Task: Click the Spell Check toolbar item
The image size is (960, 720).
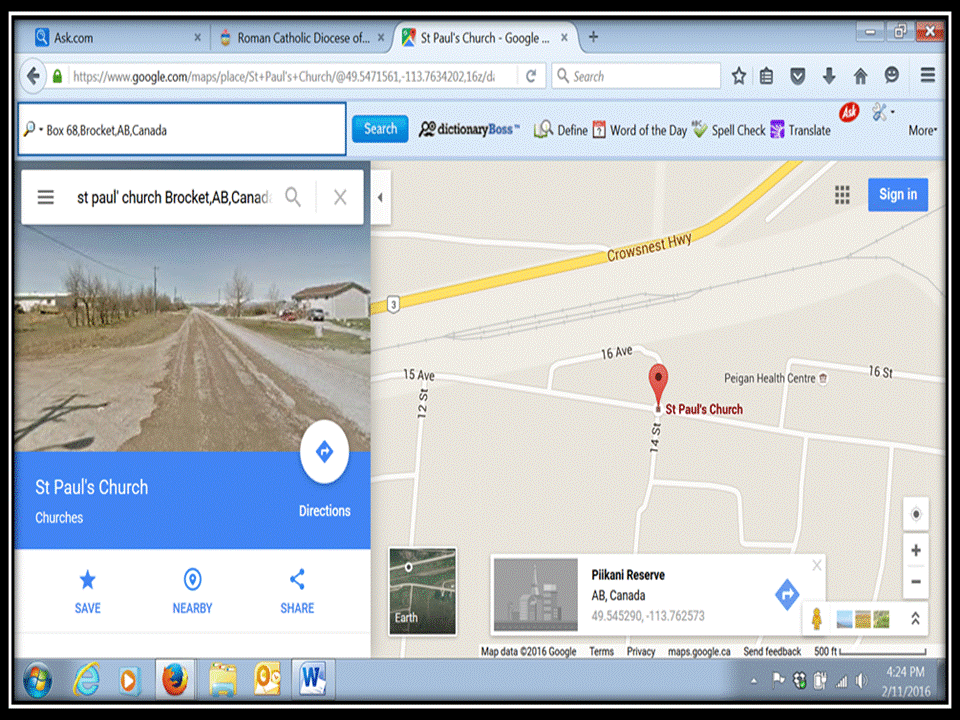Action: 729,130
